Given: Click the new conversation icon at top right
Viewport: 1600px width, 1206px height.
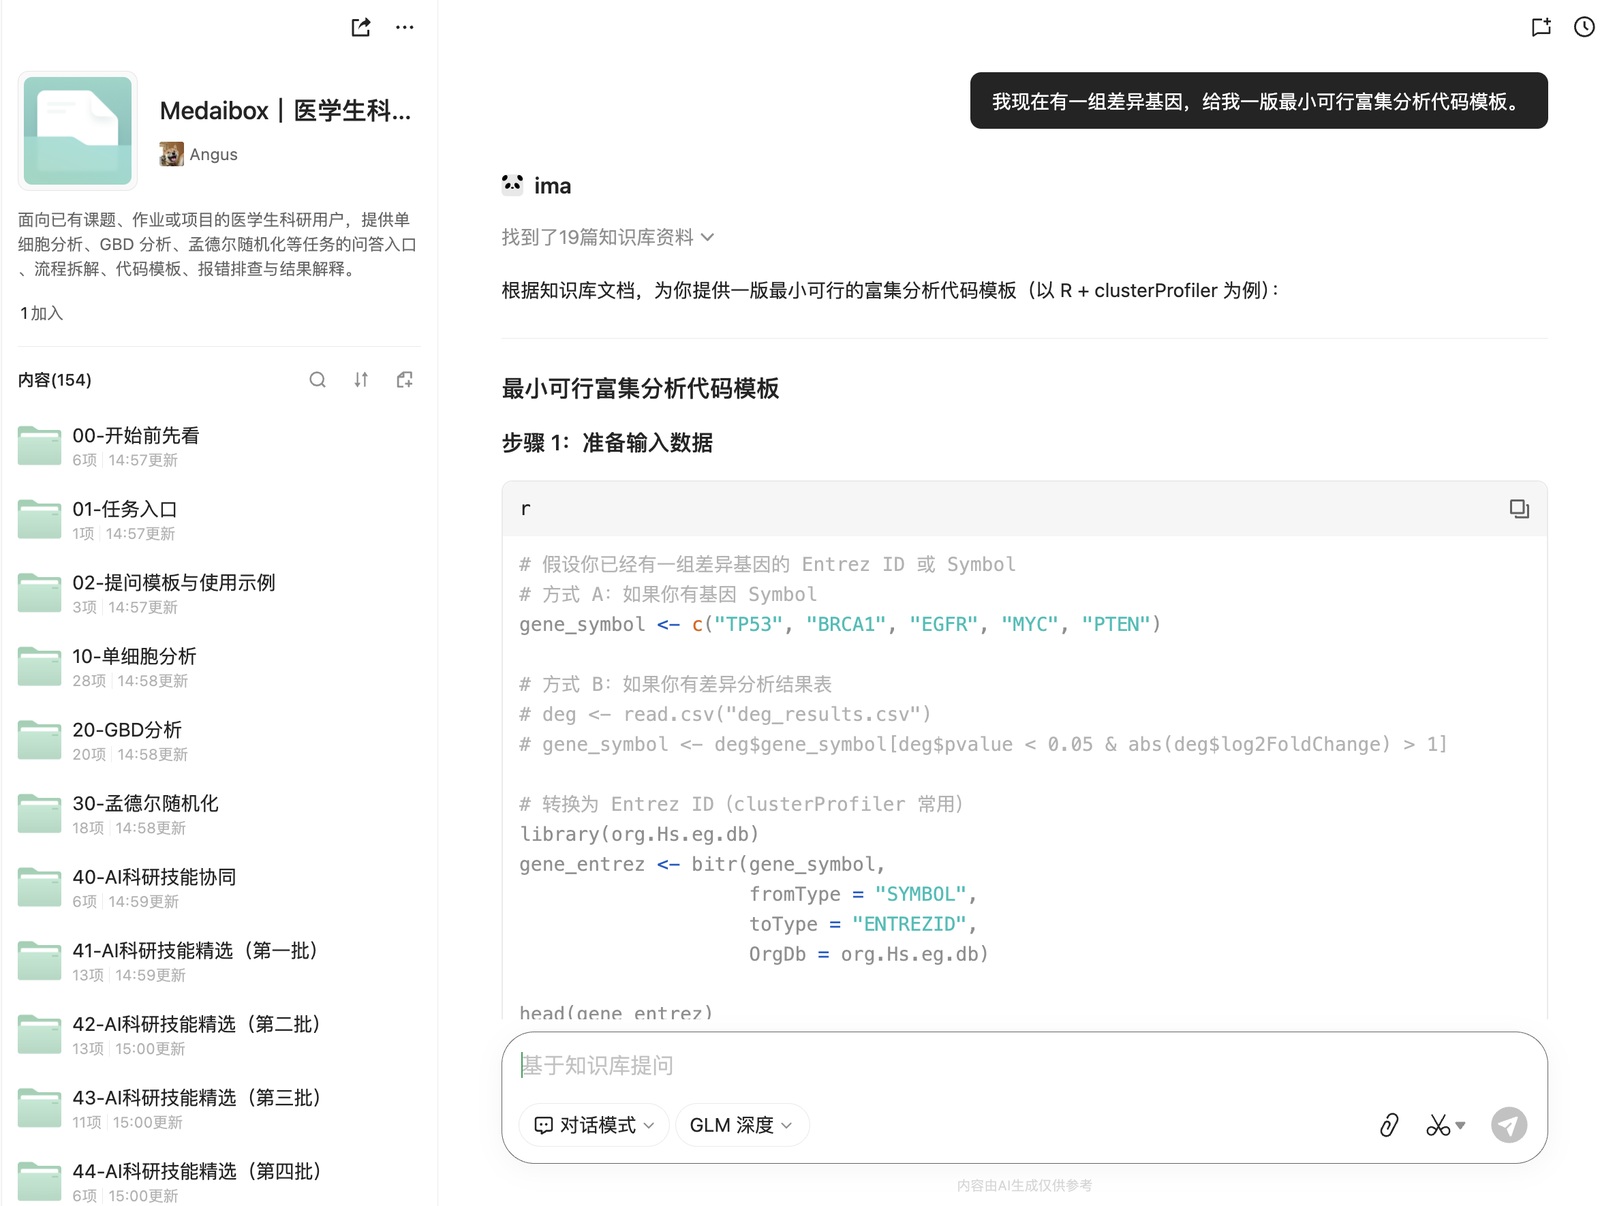Looking at the screenshot, I should coord(1541,27).
